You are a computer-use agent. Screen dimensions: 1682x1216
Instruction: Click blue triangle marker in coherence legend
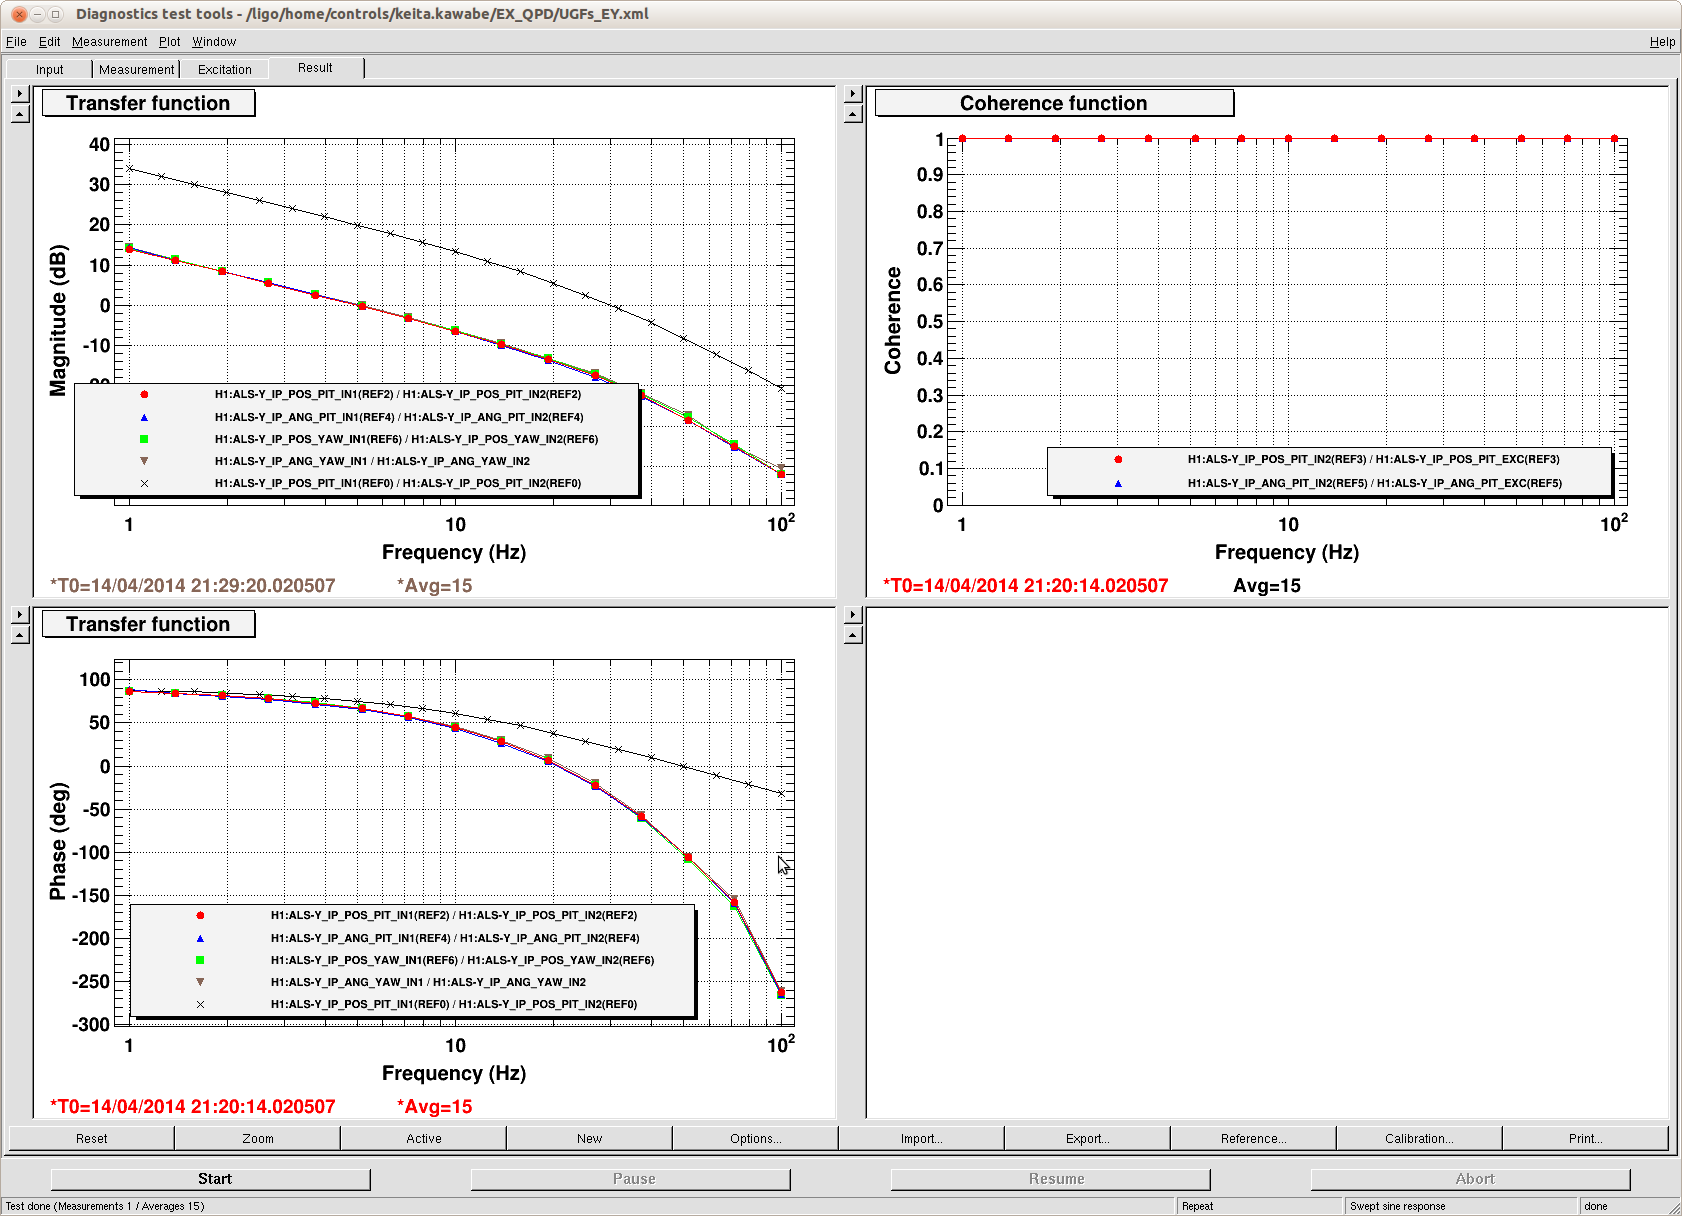pyautogui.click(x=1118, y=483)
